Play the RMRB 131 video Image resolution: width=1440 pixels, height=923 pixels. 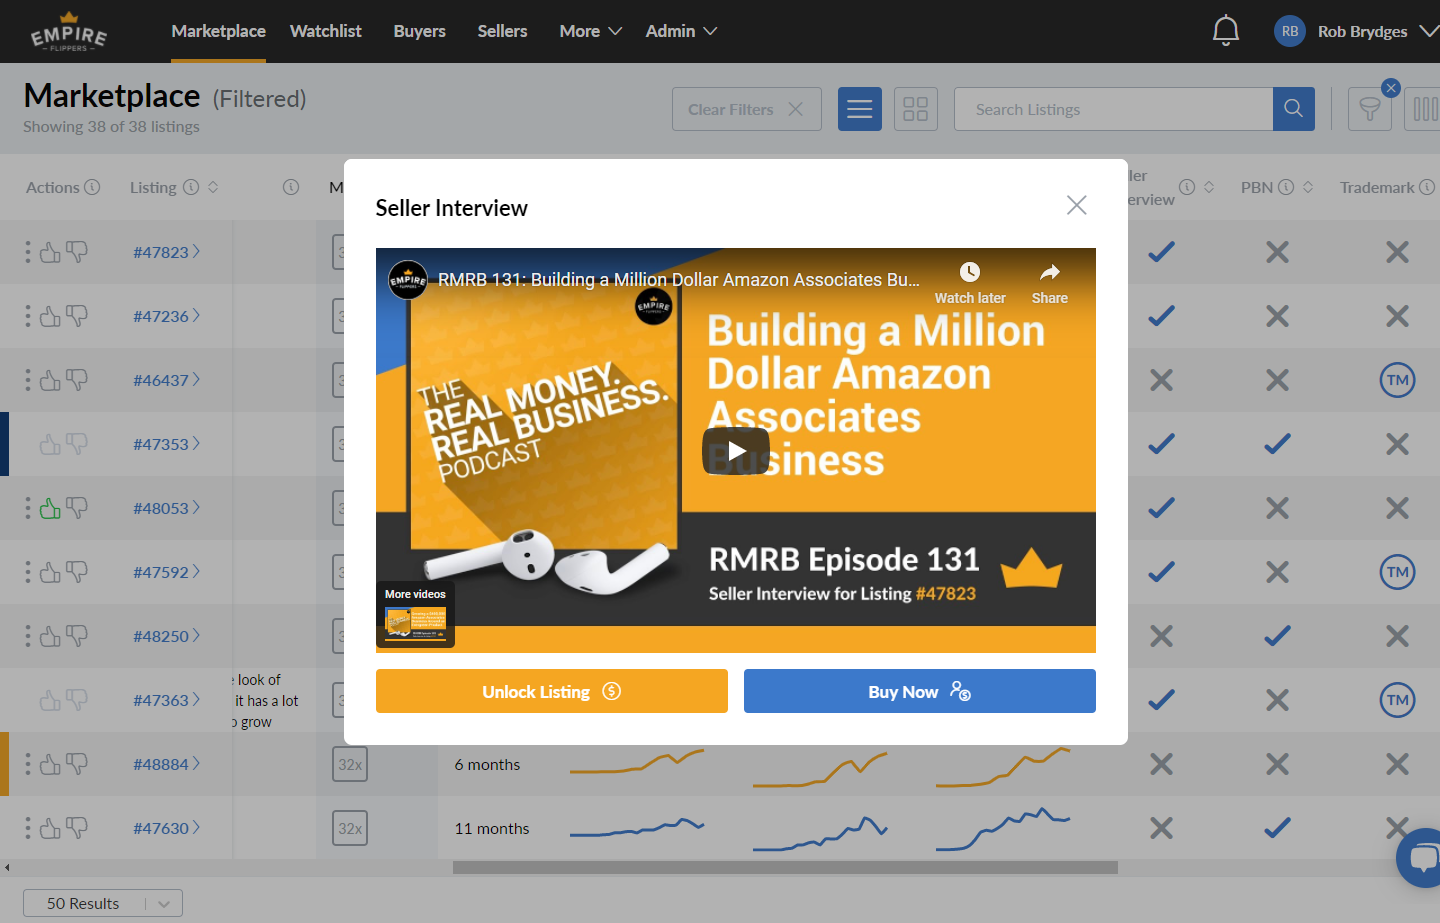pyautogui.click(x=736, y=451)
